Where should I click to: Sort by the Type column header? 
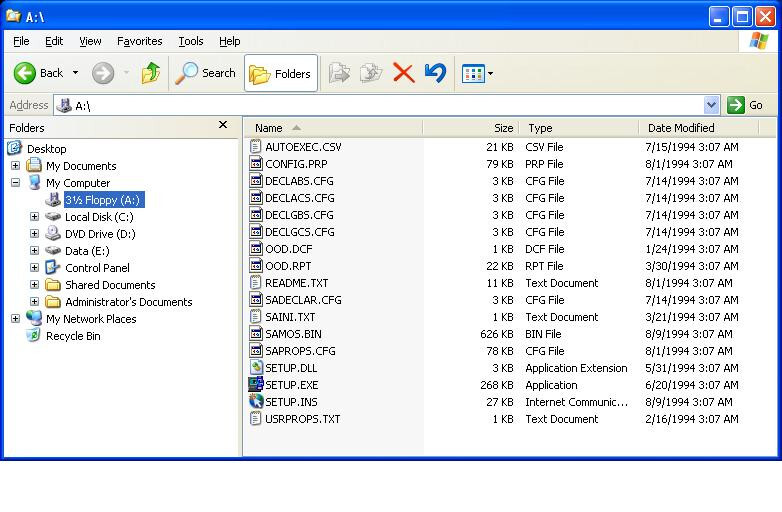pyautogui.click(x=579, y=128)
